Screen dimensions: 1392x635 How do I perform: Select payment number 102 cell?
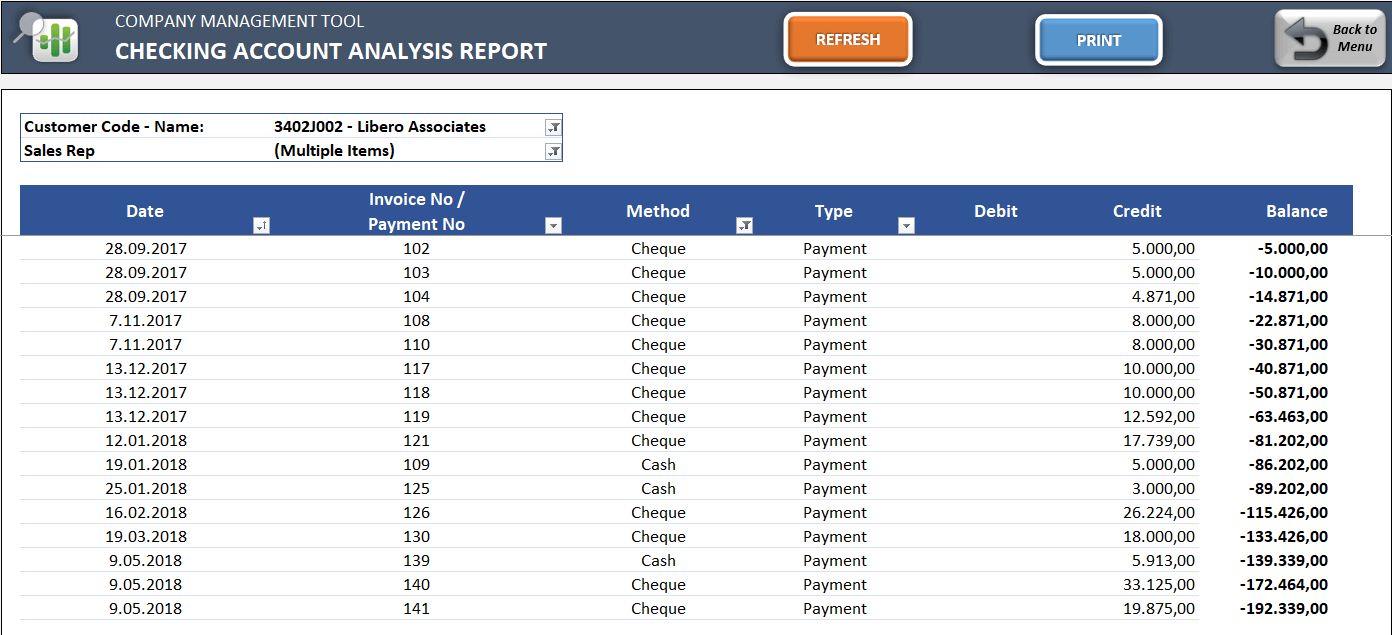tap(416, 249)
